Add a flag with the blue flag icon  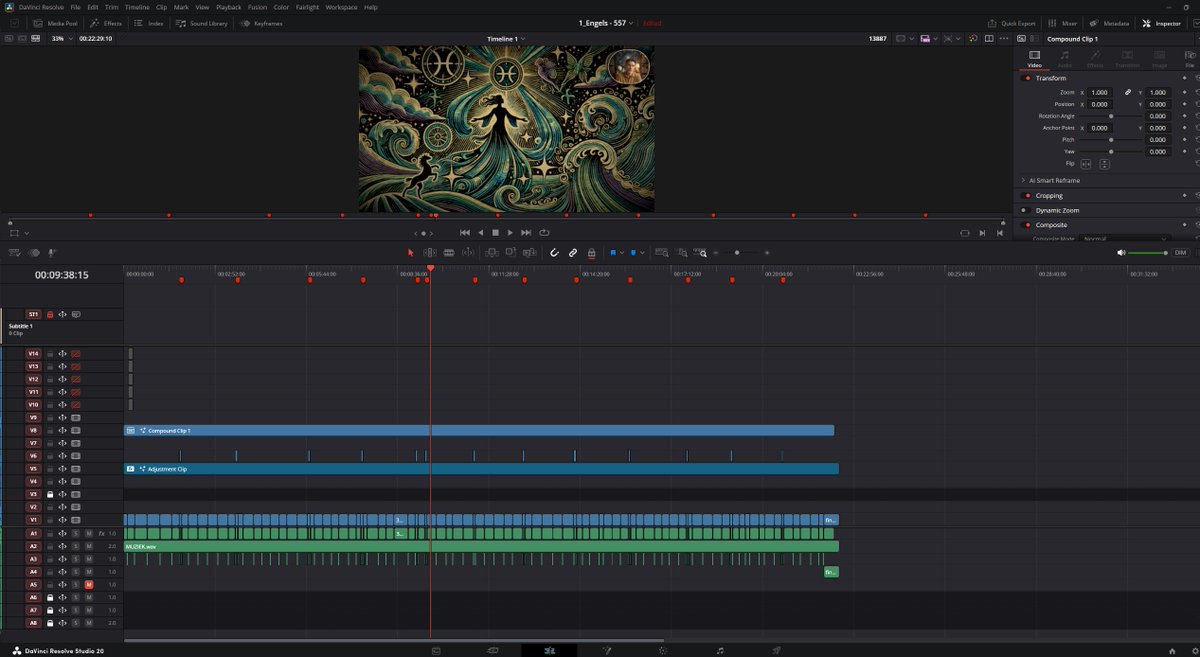point(613,253)
